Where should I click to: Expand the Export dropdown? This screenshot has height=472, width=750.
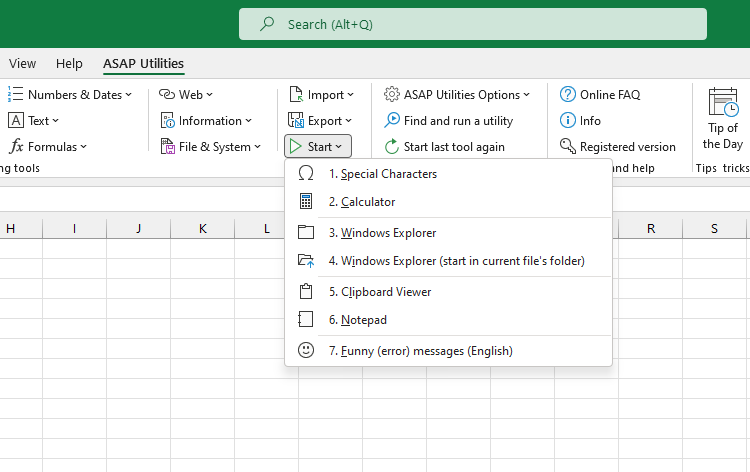(x=320, y=121)
